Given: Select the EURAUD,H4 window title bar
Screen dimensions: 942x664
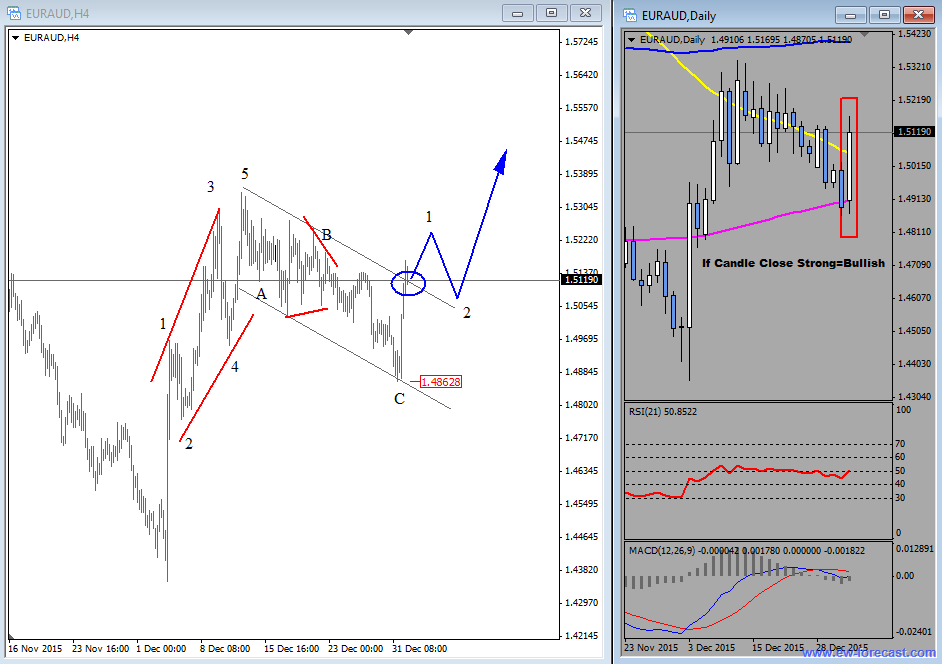Looking at the screenshot, I should pyautogui.click(x=250, y=13).
